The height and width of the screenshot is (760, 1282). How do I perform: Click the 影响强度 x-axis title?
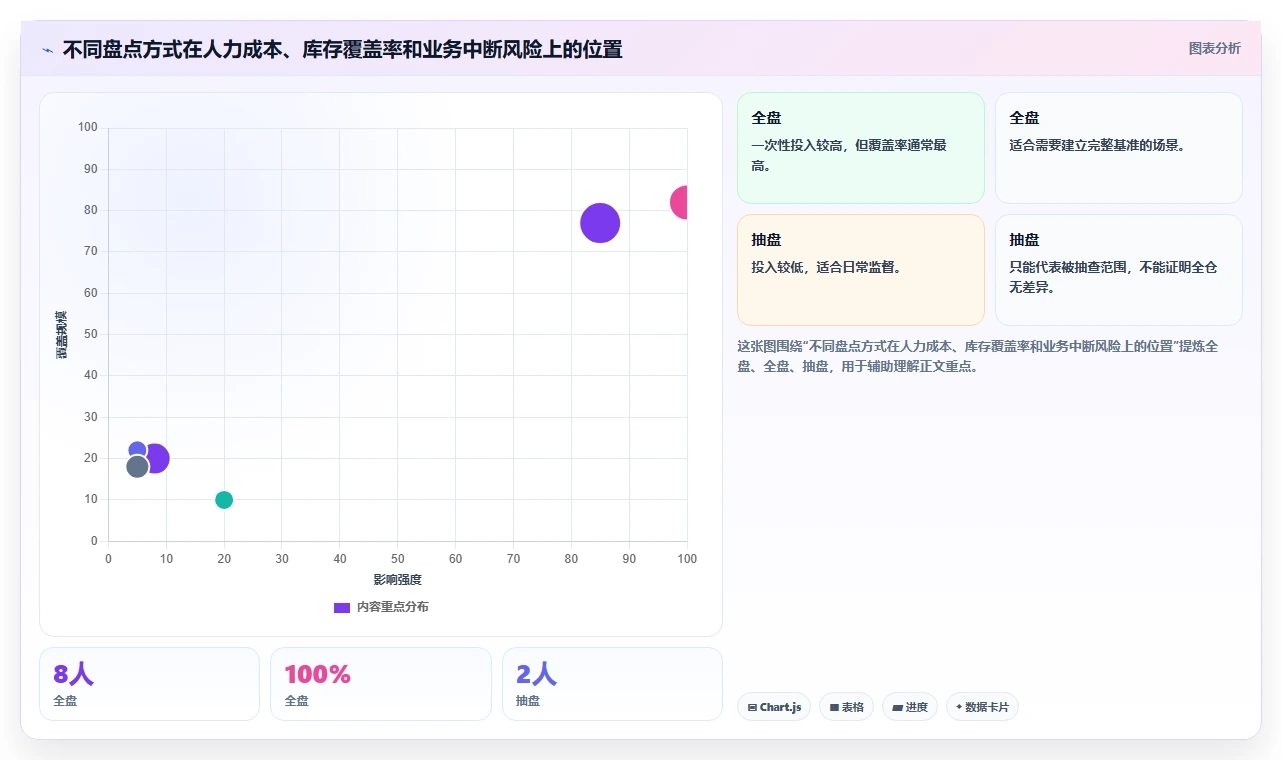coord(398,580)
